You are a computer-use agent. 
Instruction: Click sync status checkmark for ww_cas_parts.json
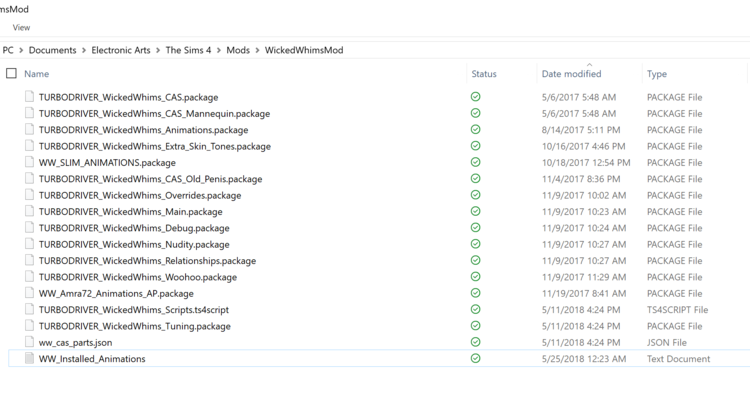(x=475, y=342)
